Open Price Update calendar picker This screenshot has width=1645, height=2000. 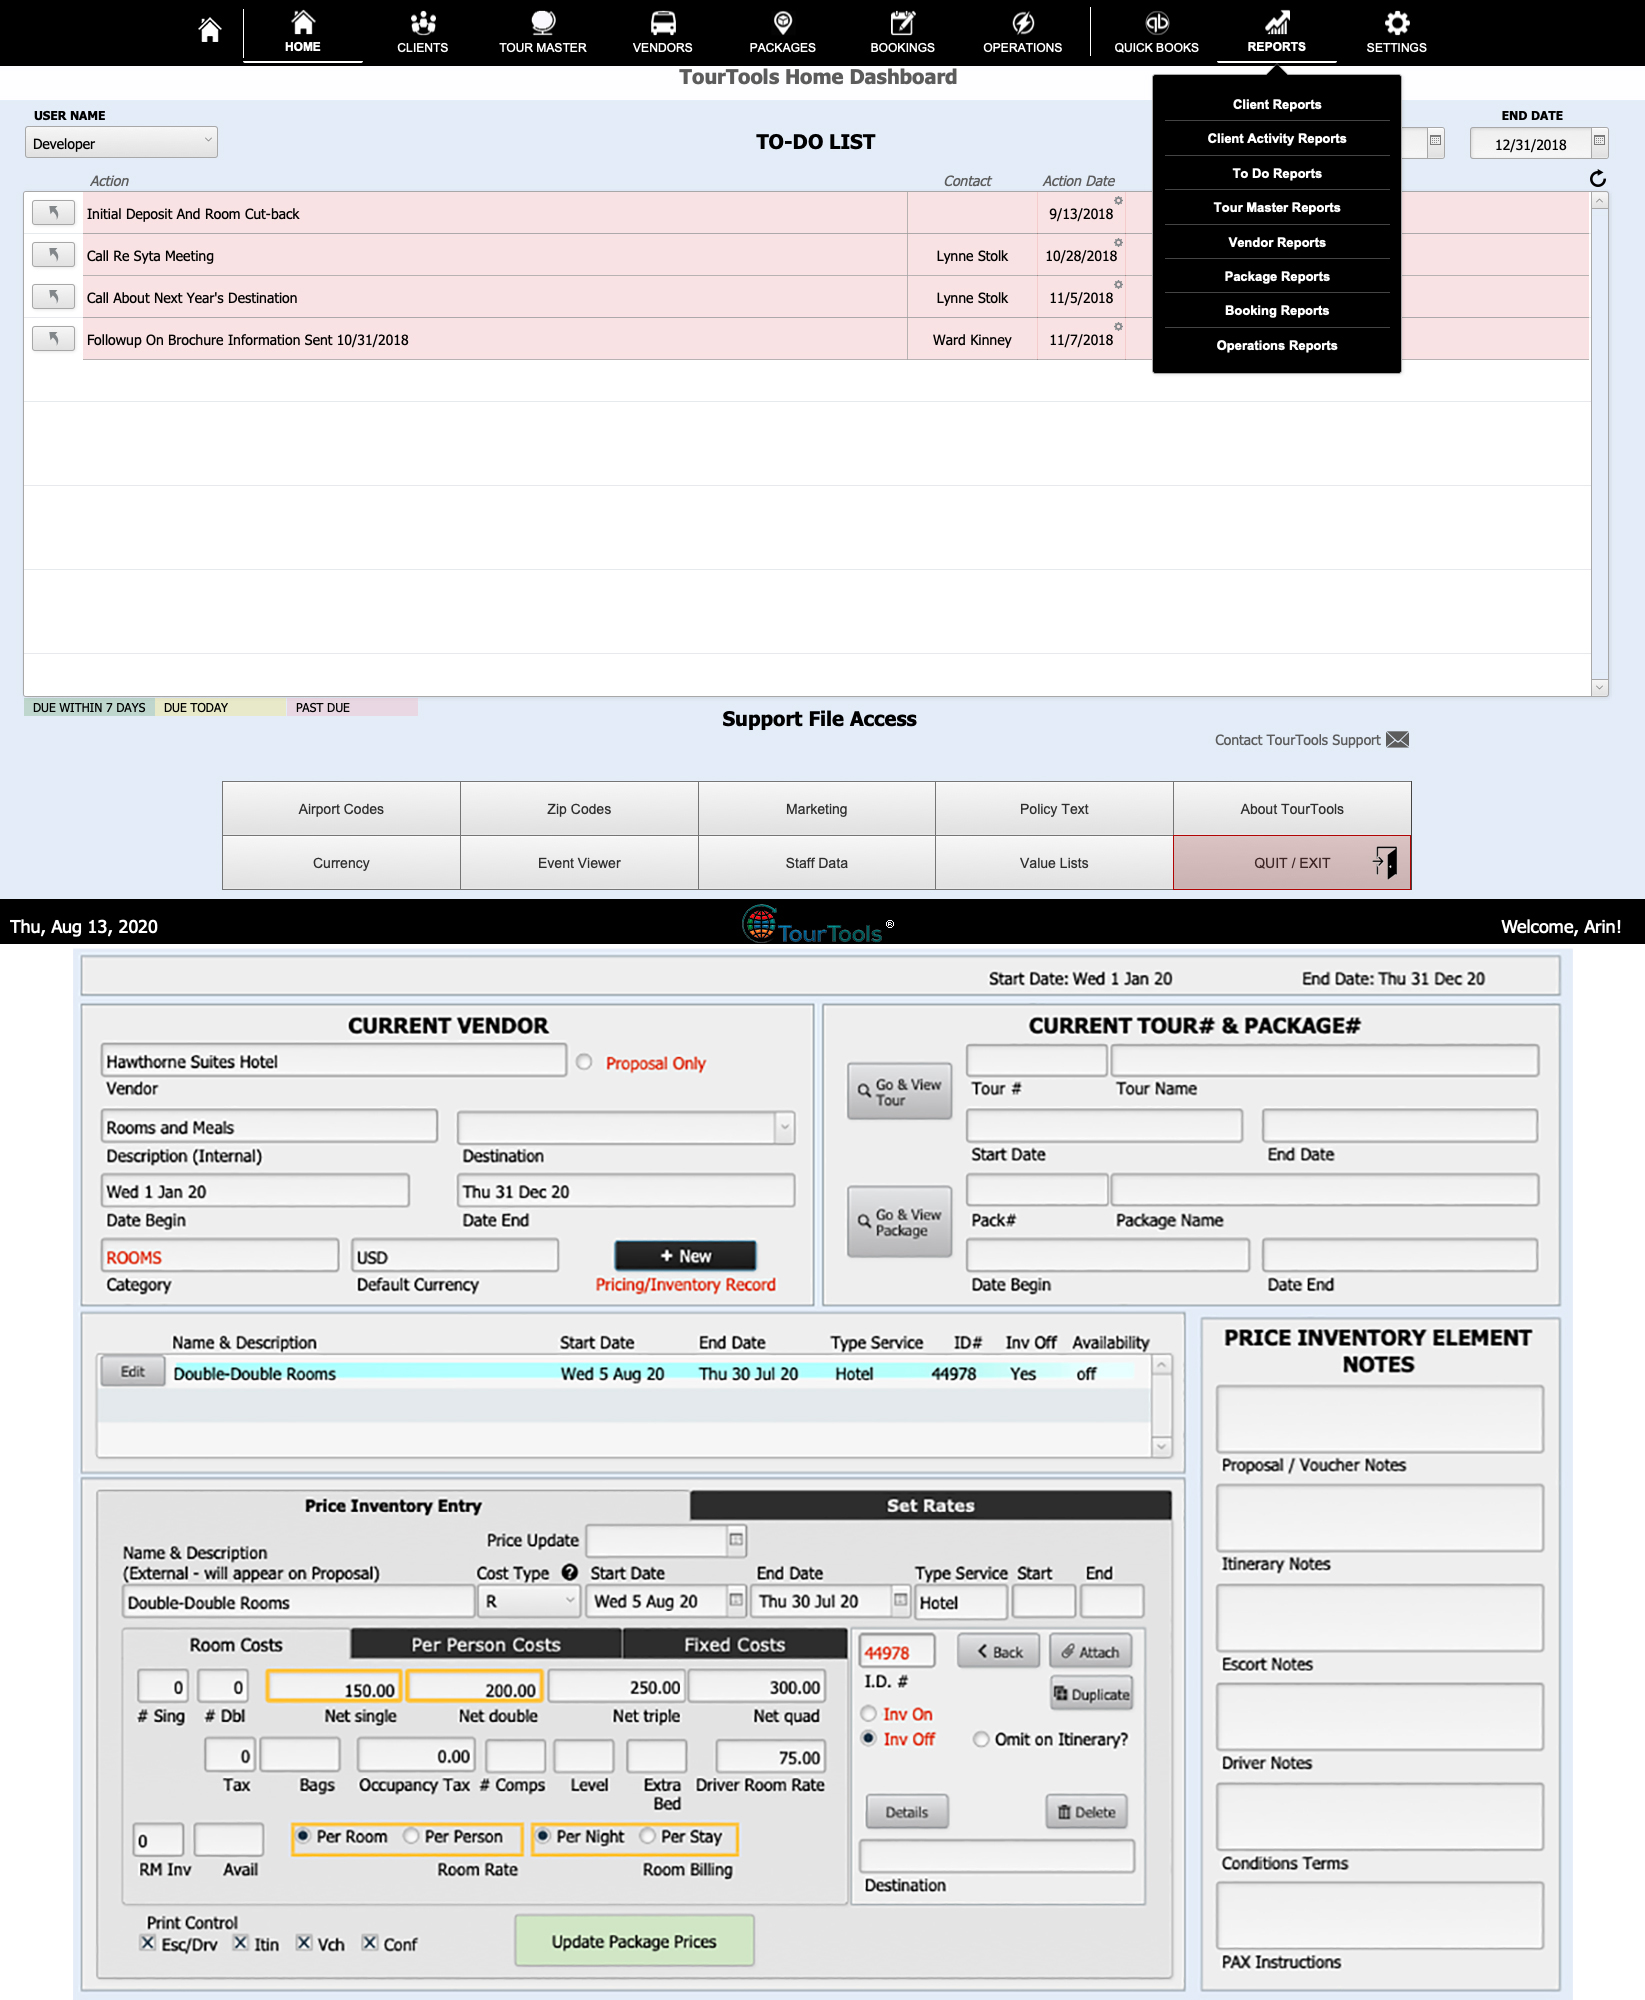click(x=736, y=1539)
